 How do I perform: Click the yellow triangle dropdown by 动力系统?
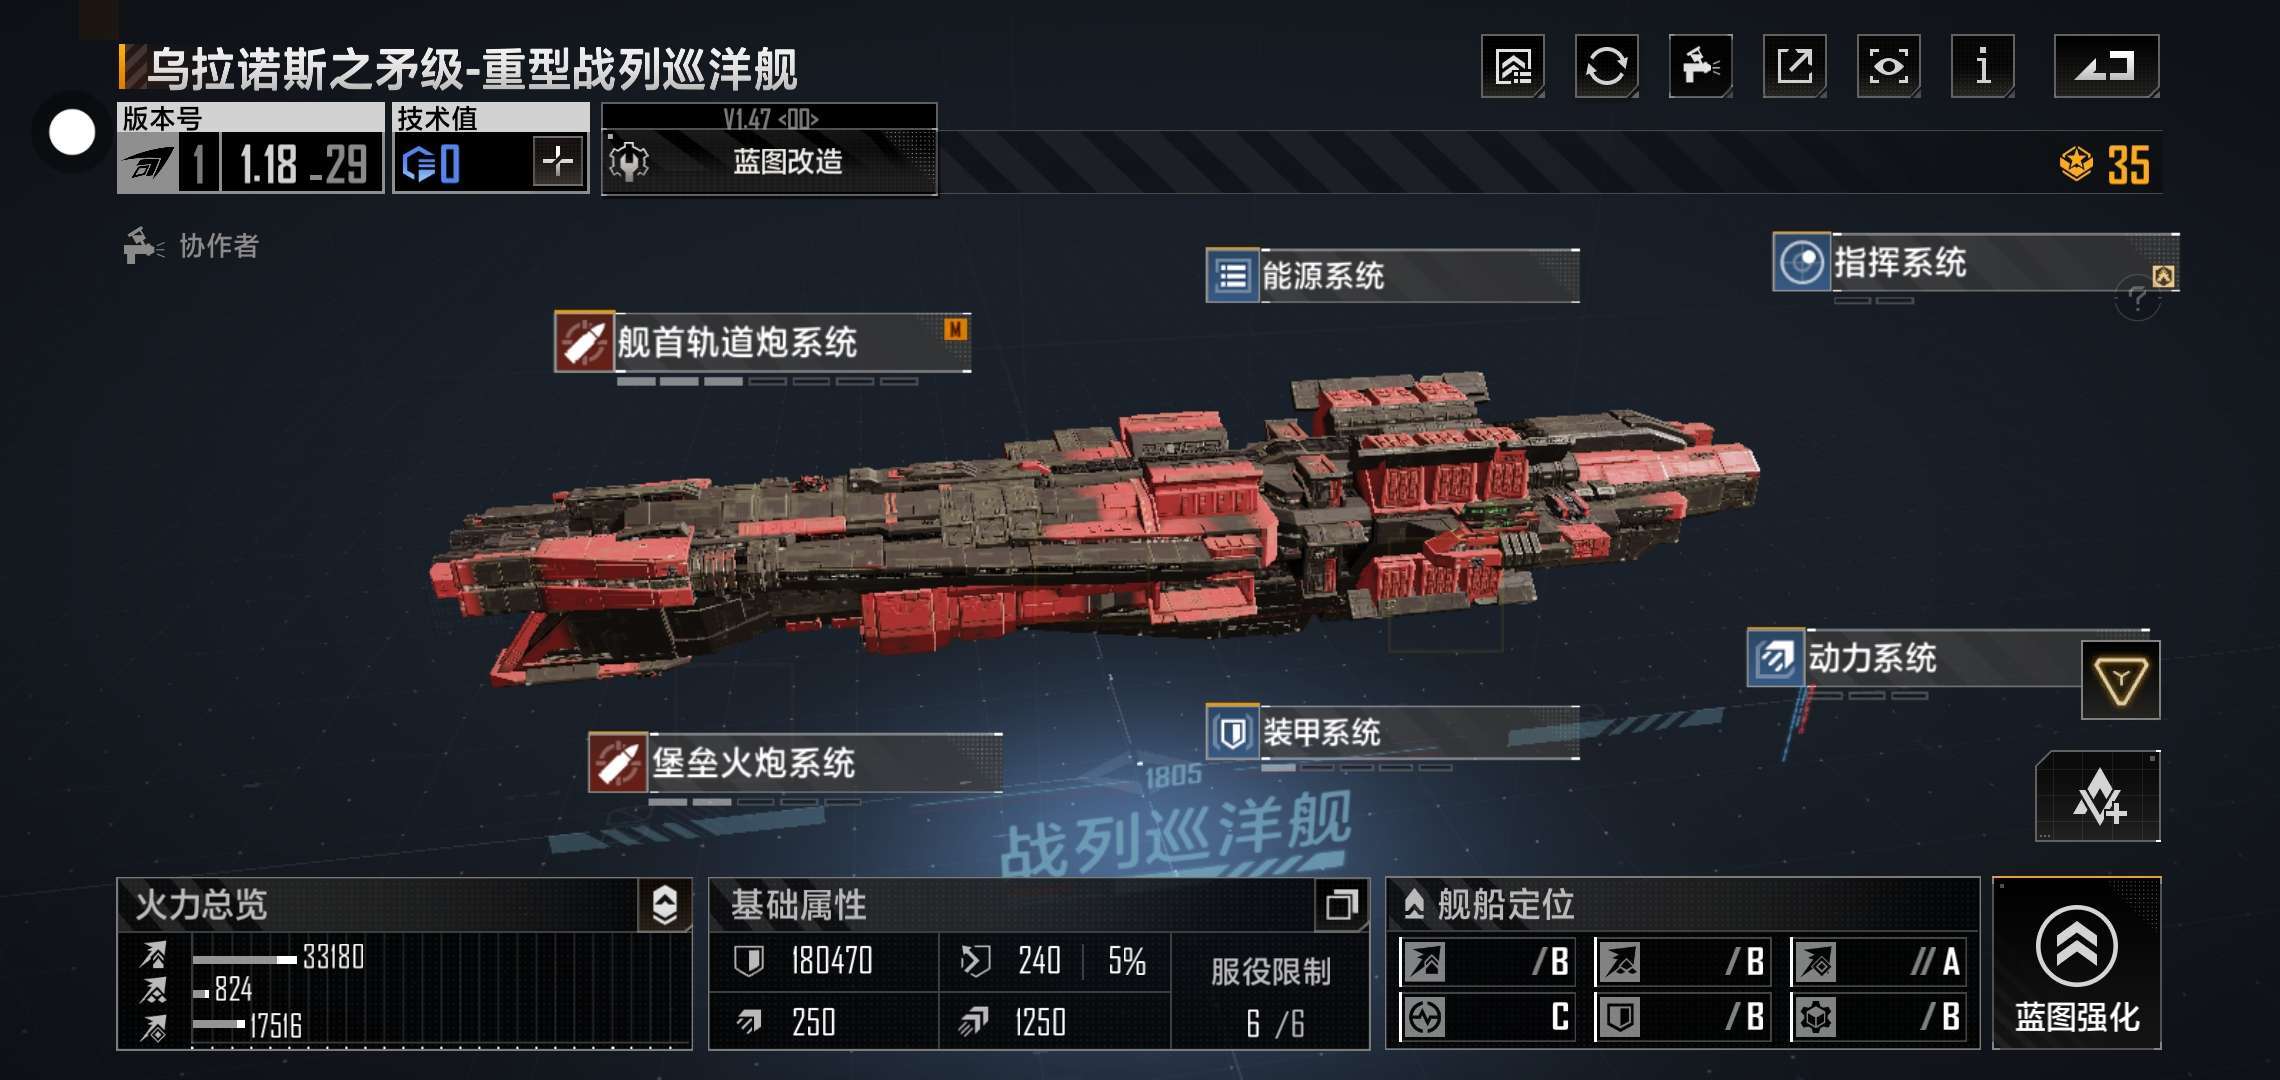tap(2120, 681)
